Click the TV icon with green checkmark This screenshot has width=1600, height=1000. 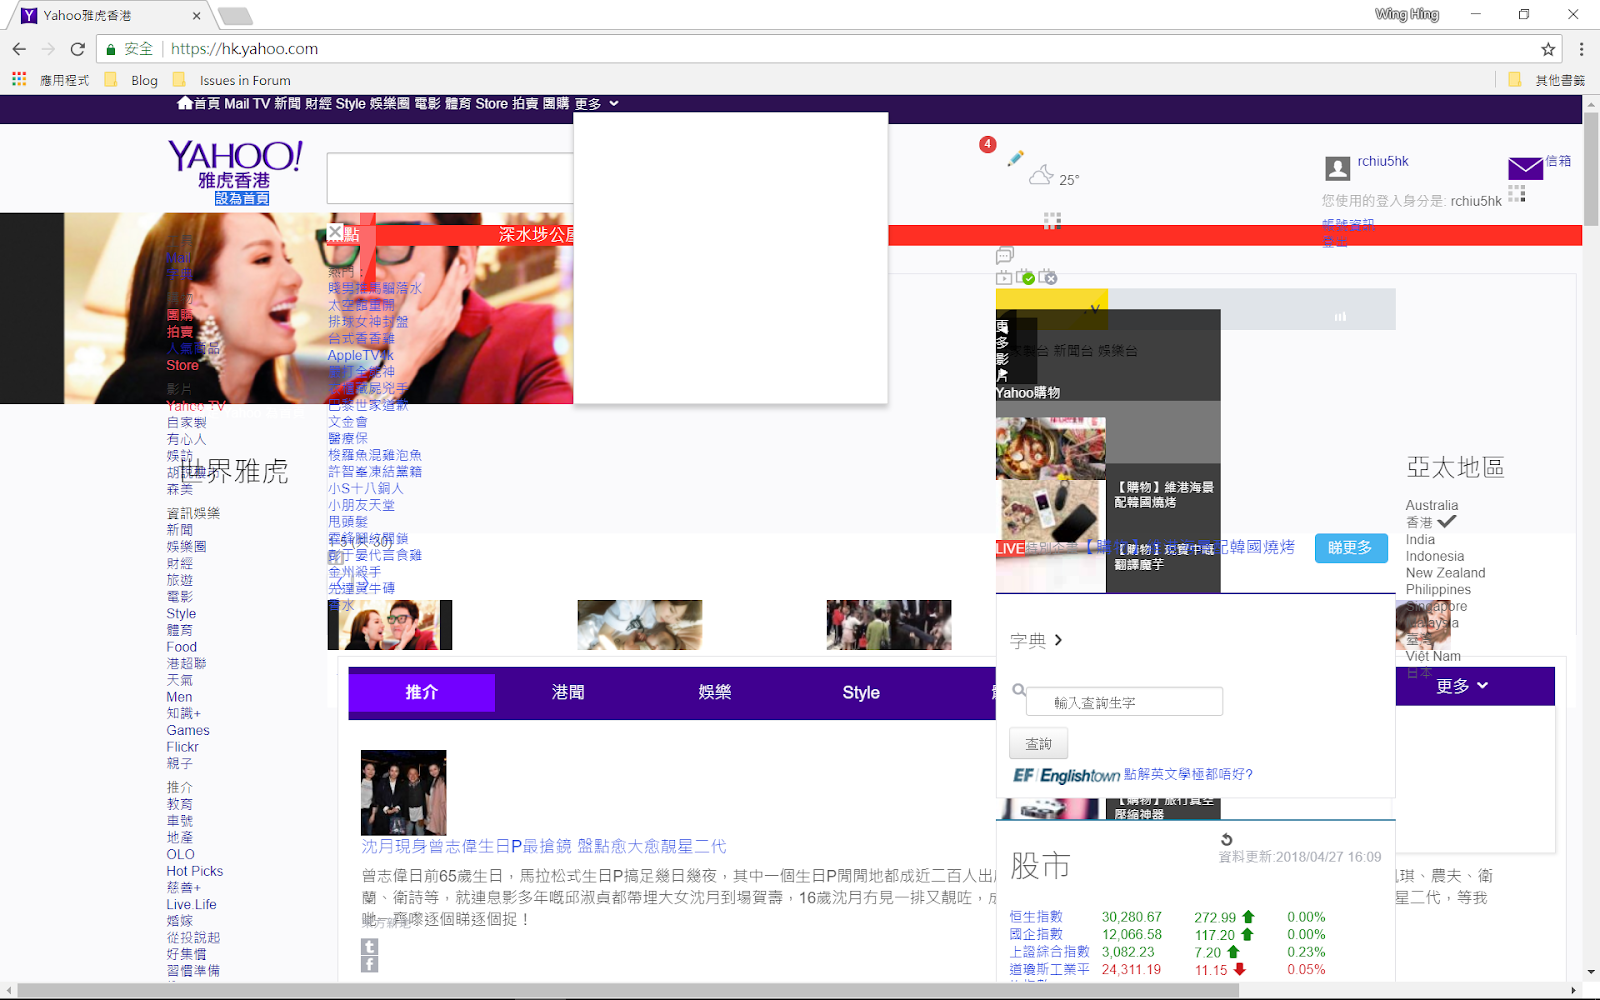tap(1025, 277)
